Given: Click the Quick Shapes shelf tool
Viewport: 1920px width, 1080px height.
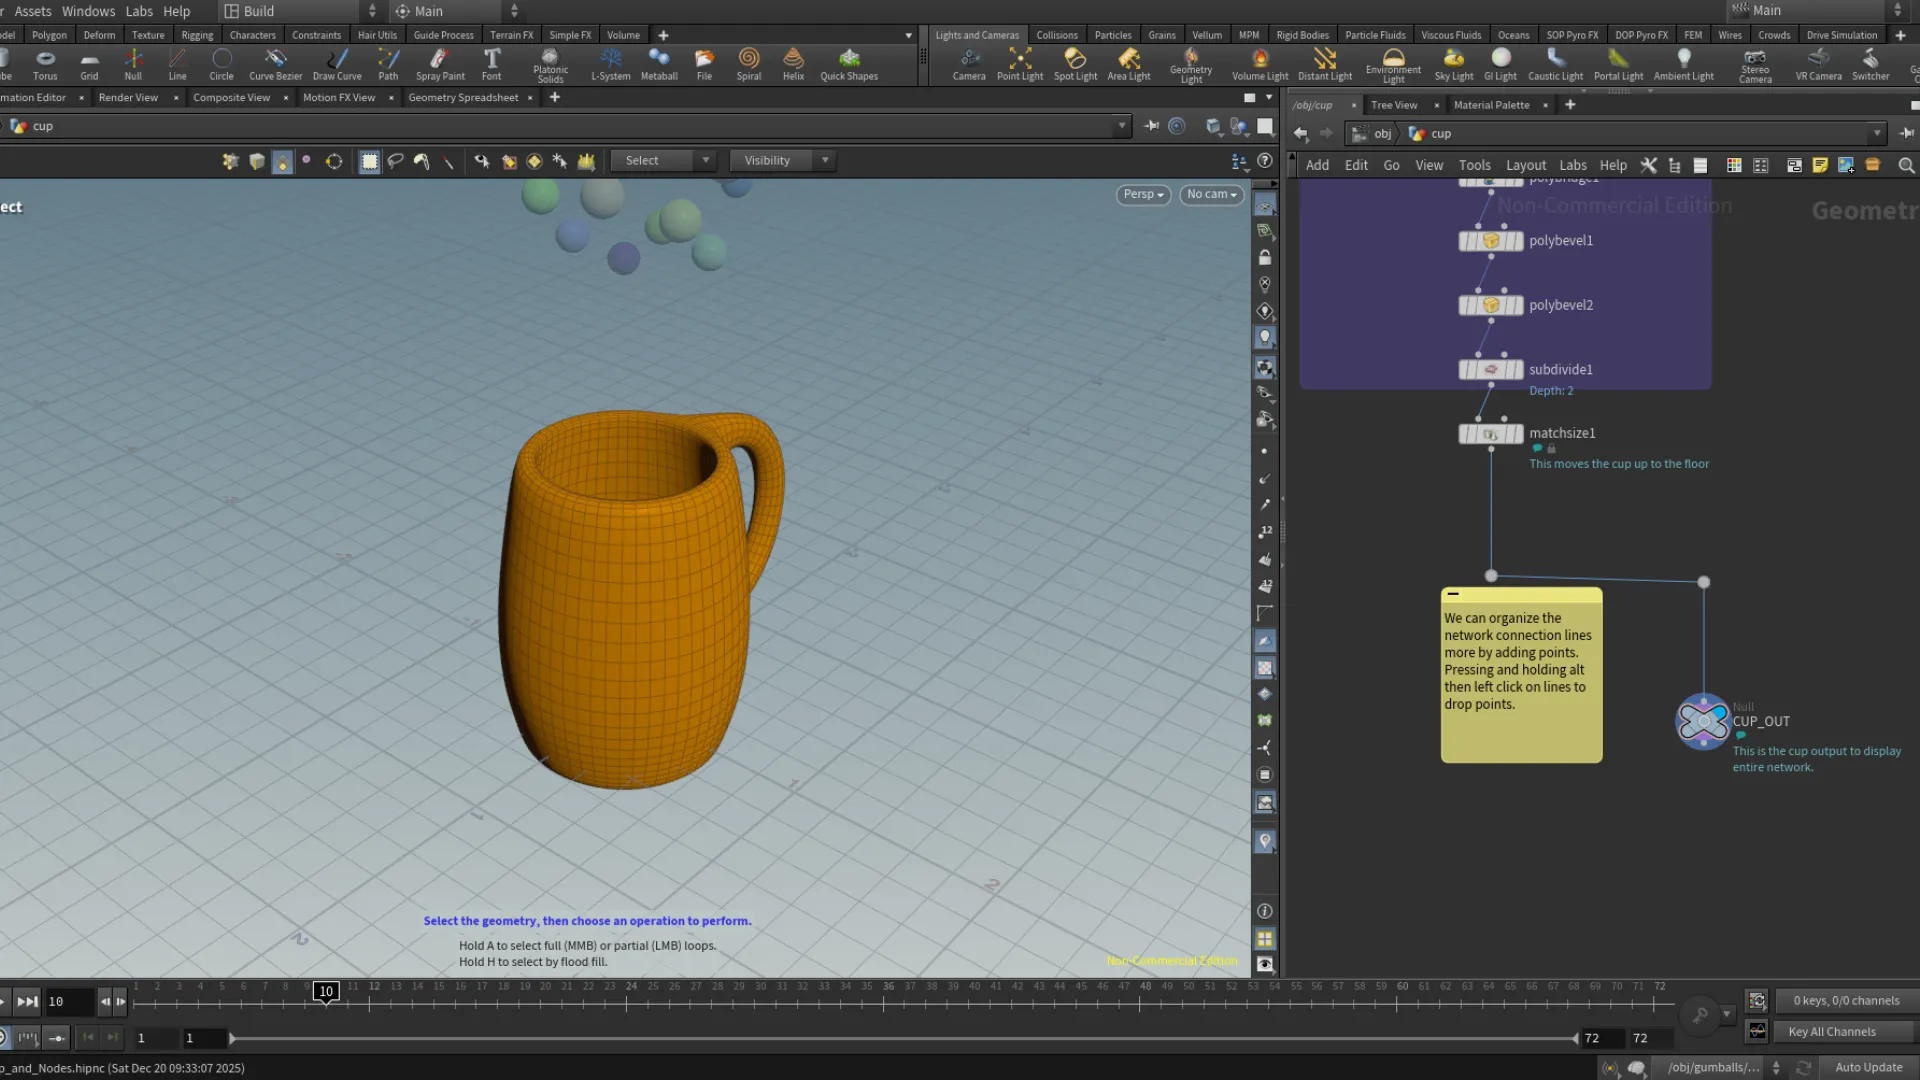Looking at the screenshot, I should (x=848, y=64).
